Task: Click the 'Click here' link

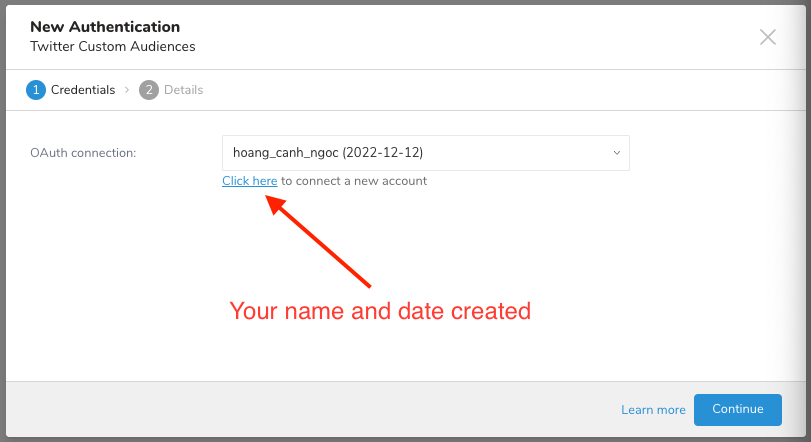Action: (249, 181)
